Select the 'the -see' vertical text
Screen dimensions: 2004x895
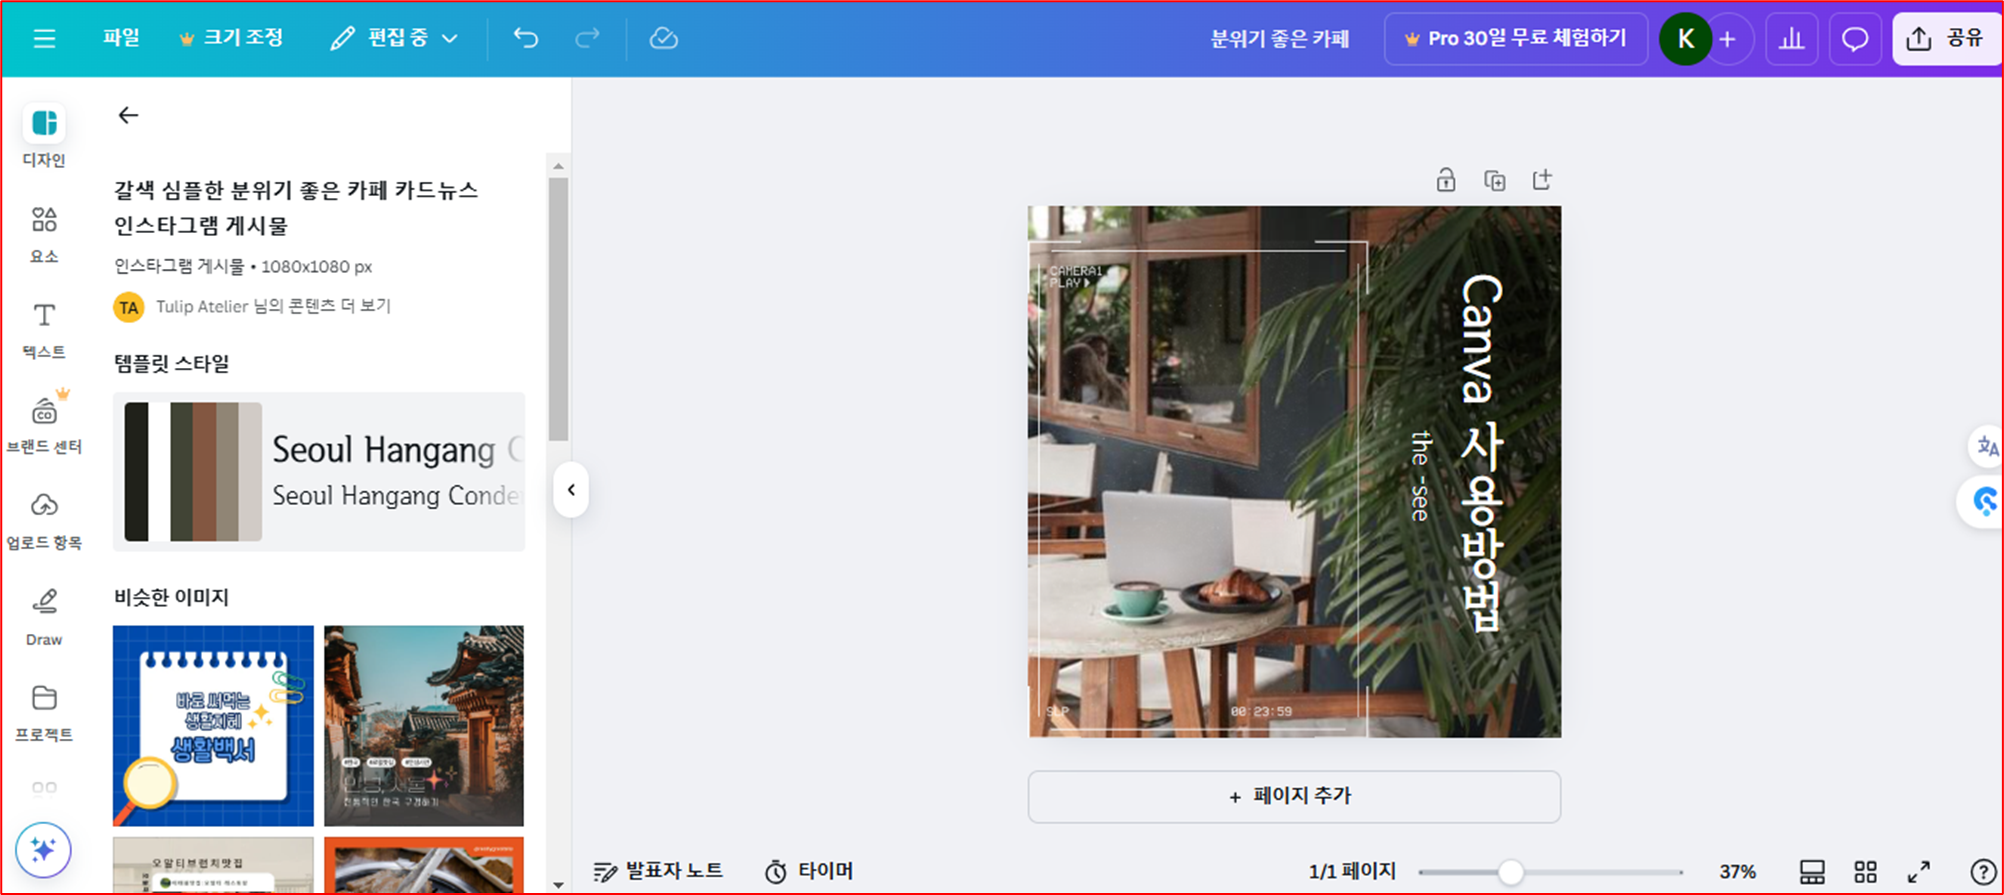point(1420,476)
